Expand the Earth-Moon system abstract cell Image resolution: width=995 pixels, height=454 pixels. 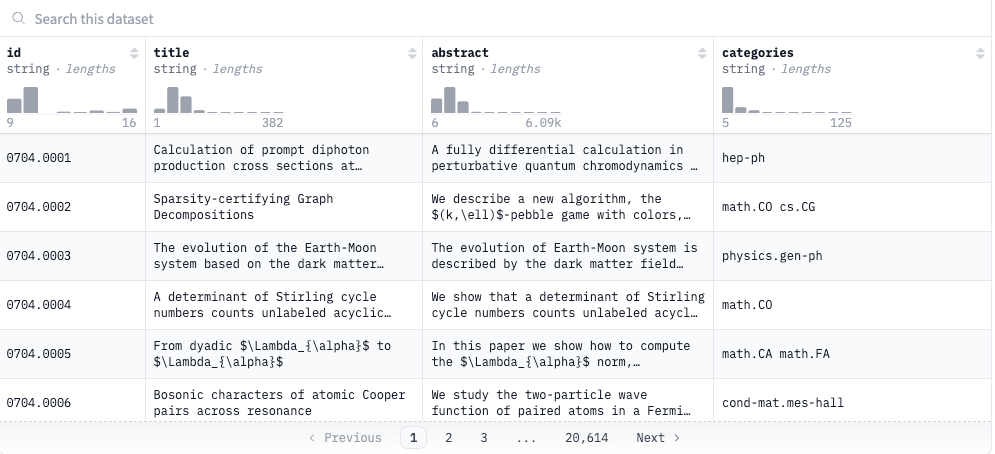(568, 256)
